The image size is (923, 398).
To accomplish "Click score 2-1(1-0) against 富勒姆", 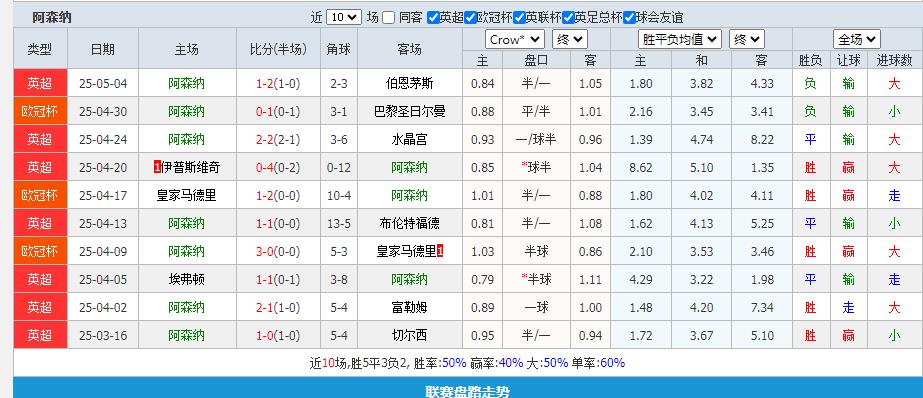I will pos(278,307).
